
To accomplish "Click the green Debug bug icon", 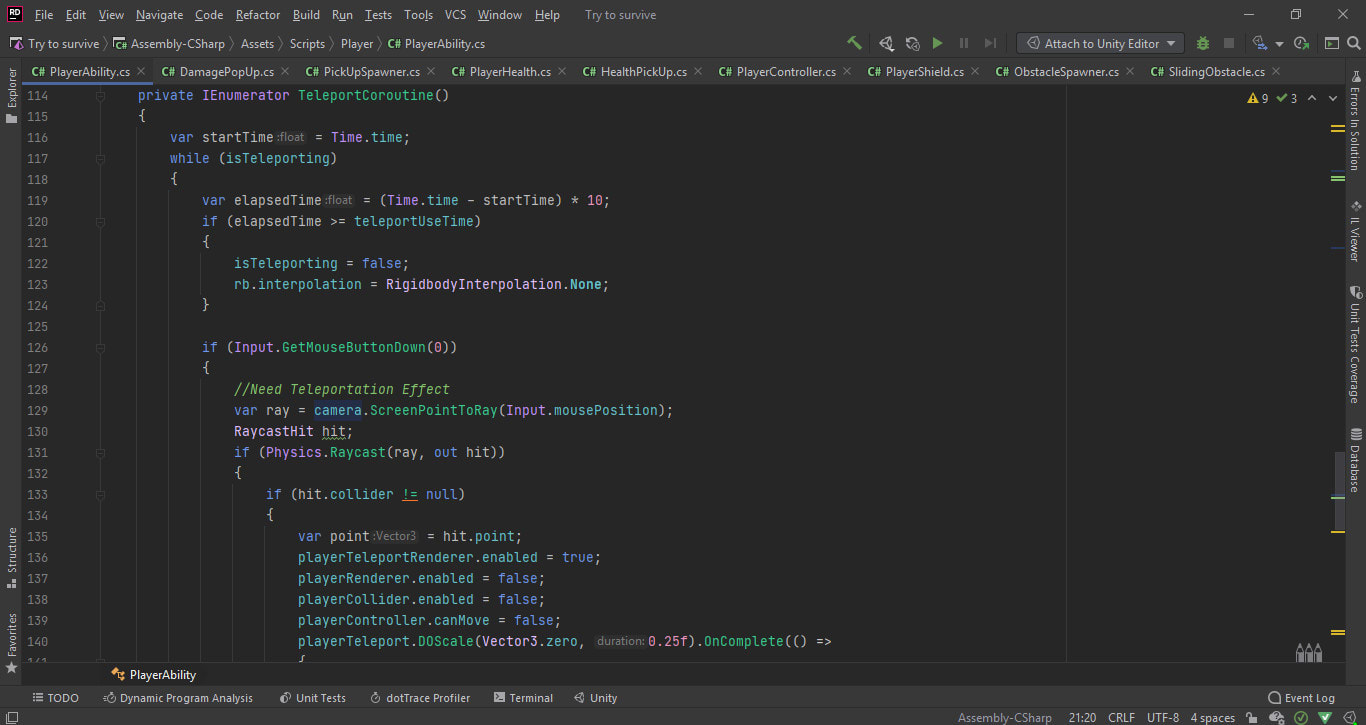I will pyautogui.click(x=1202, y=43).
